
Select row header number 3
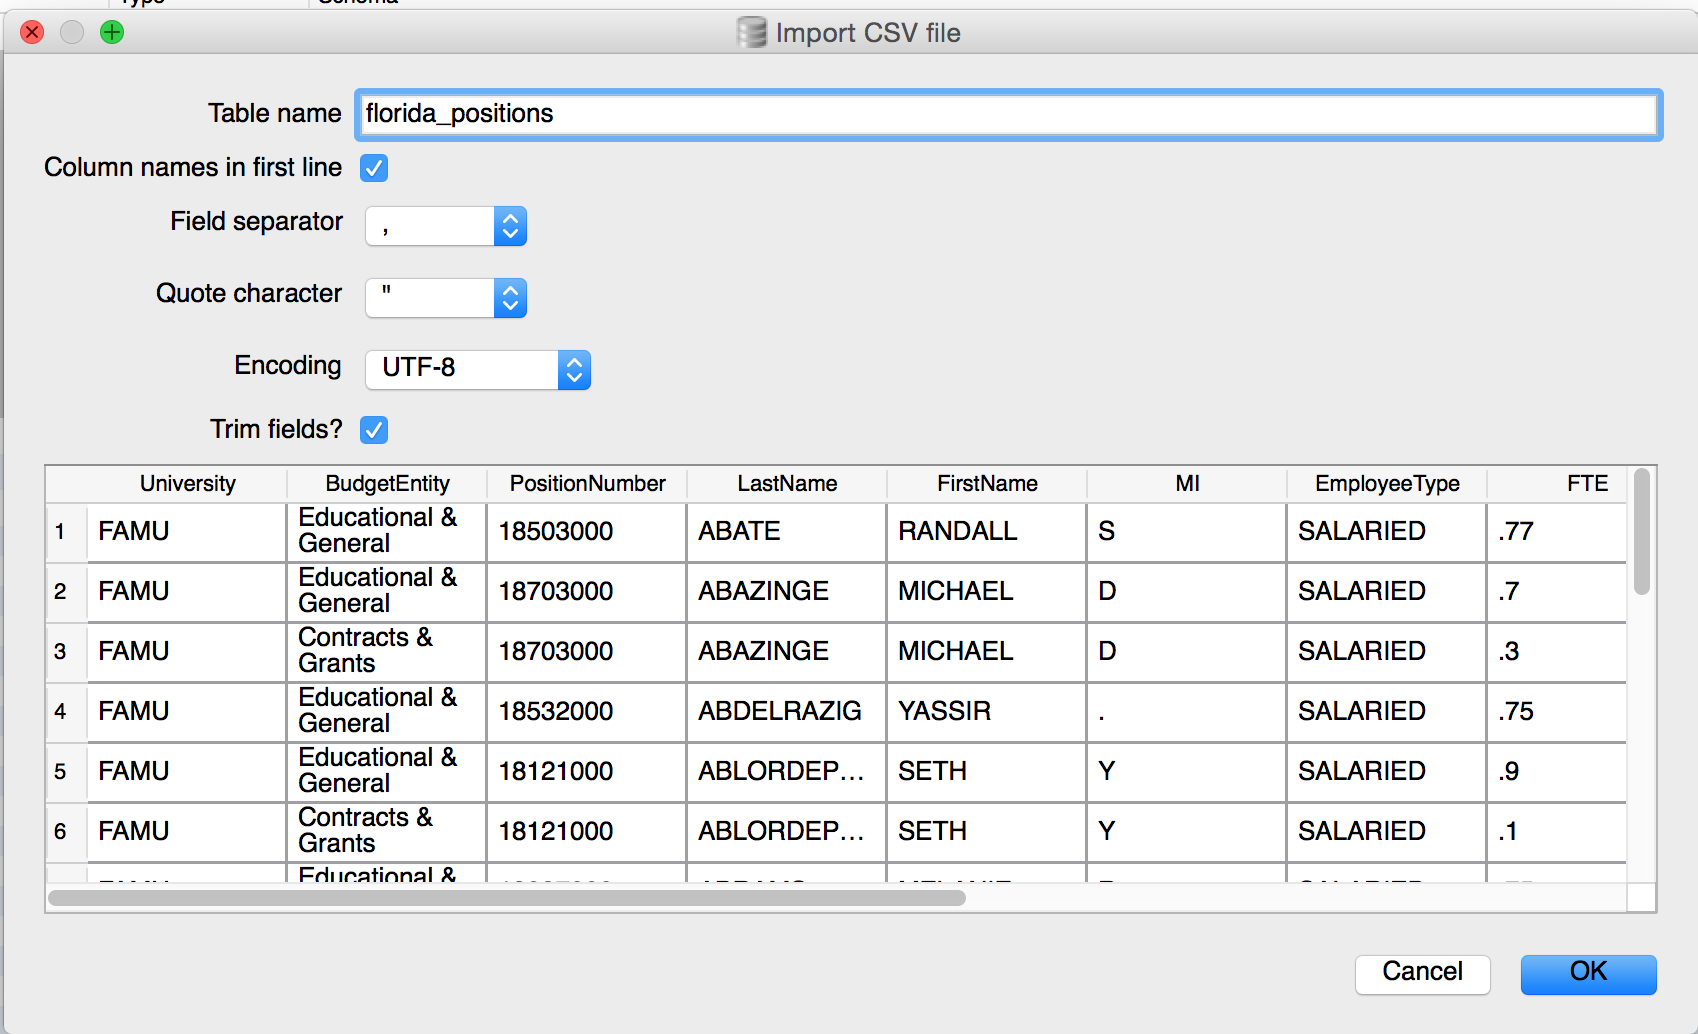(66, 652)
